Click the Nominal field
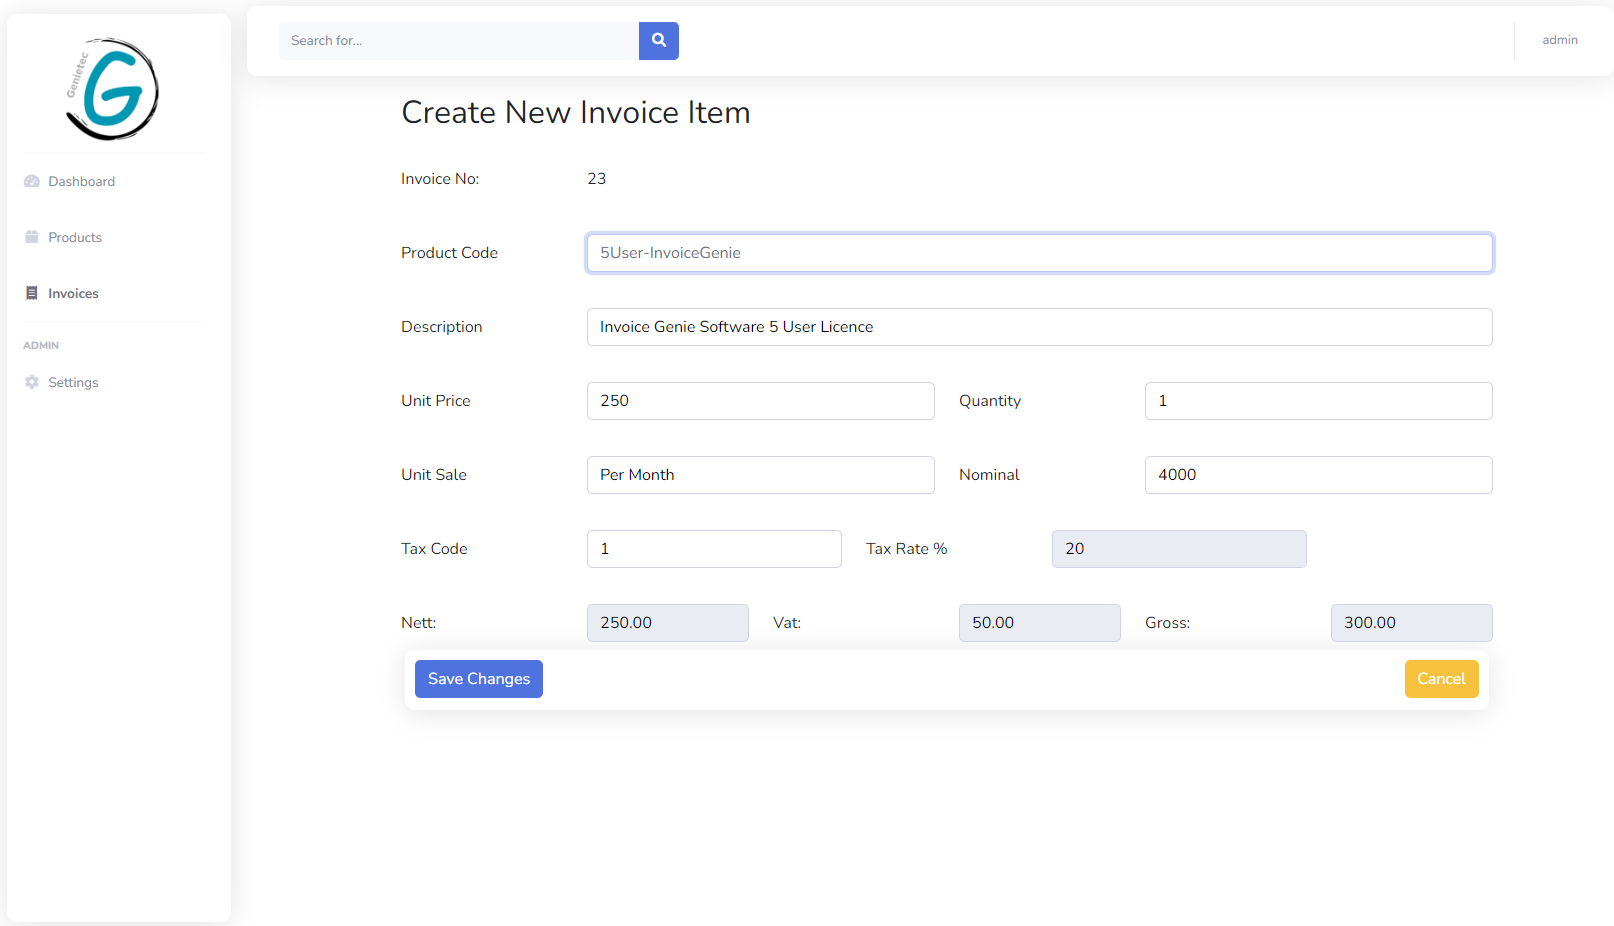The image size is (1614, 926). 1319,475
